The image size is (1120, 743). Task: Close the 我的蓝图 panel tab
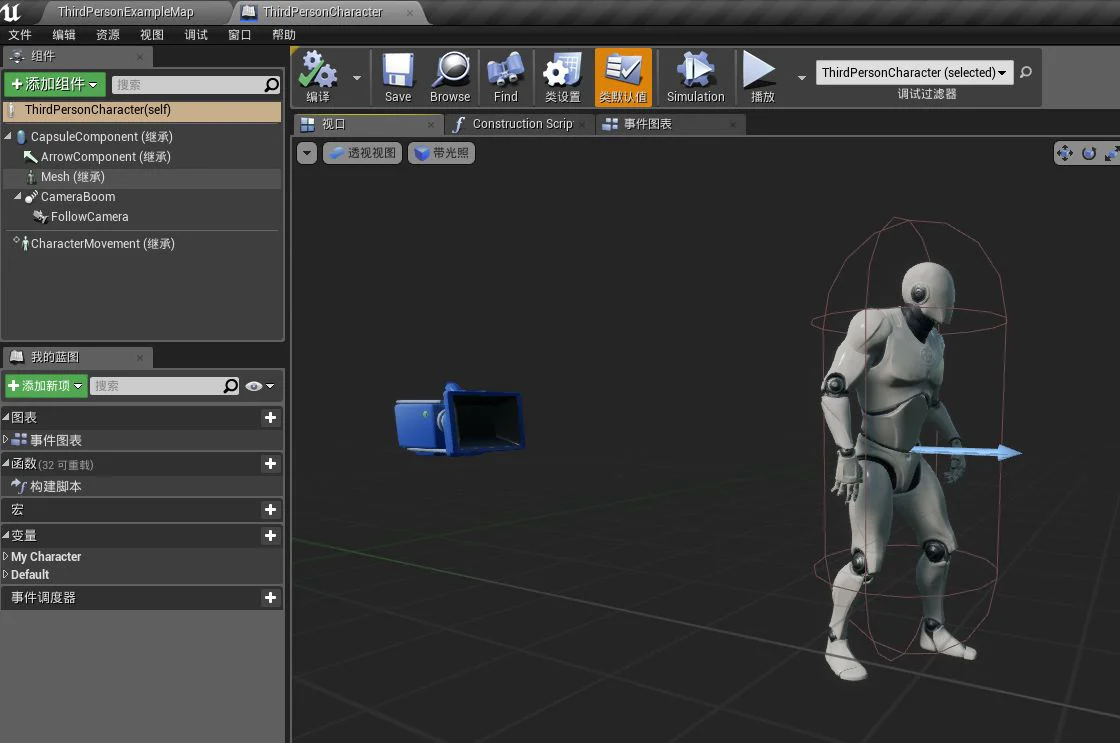coord(140,357)
